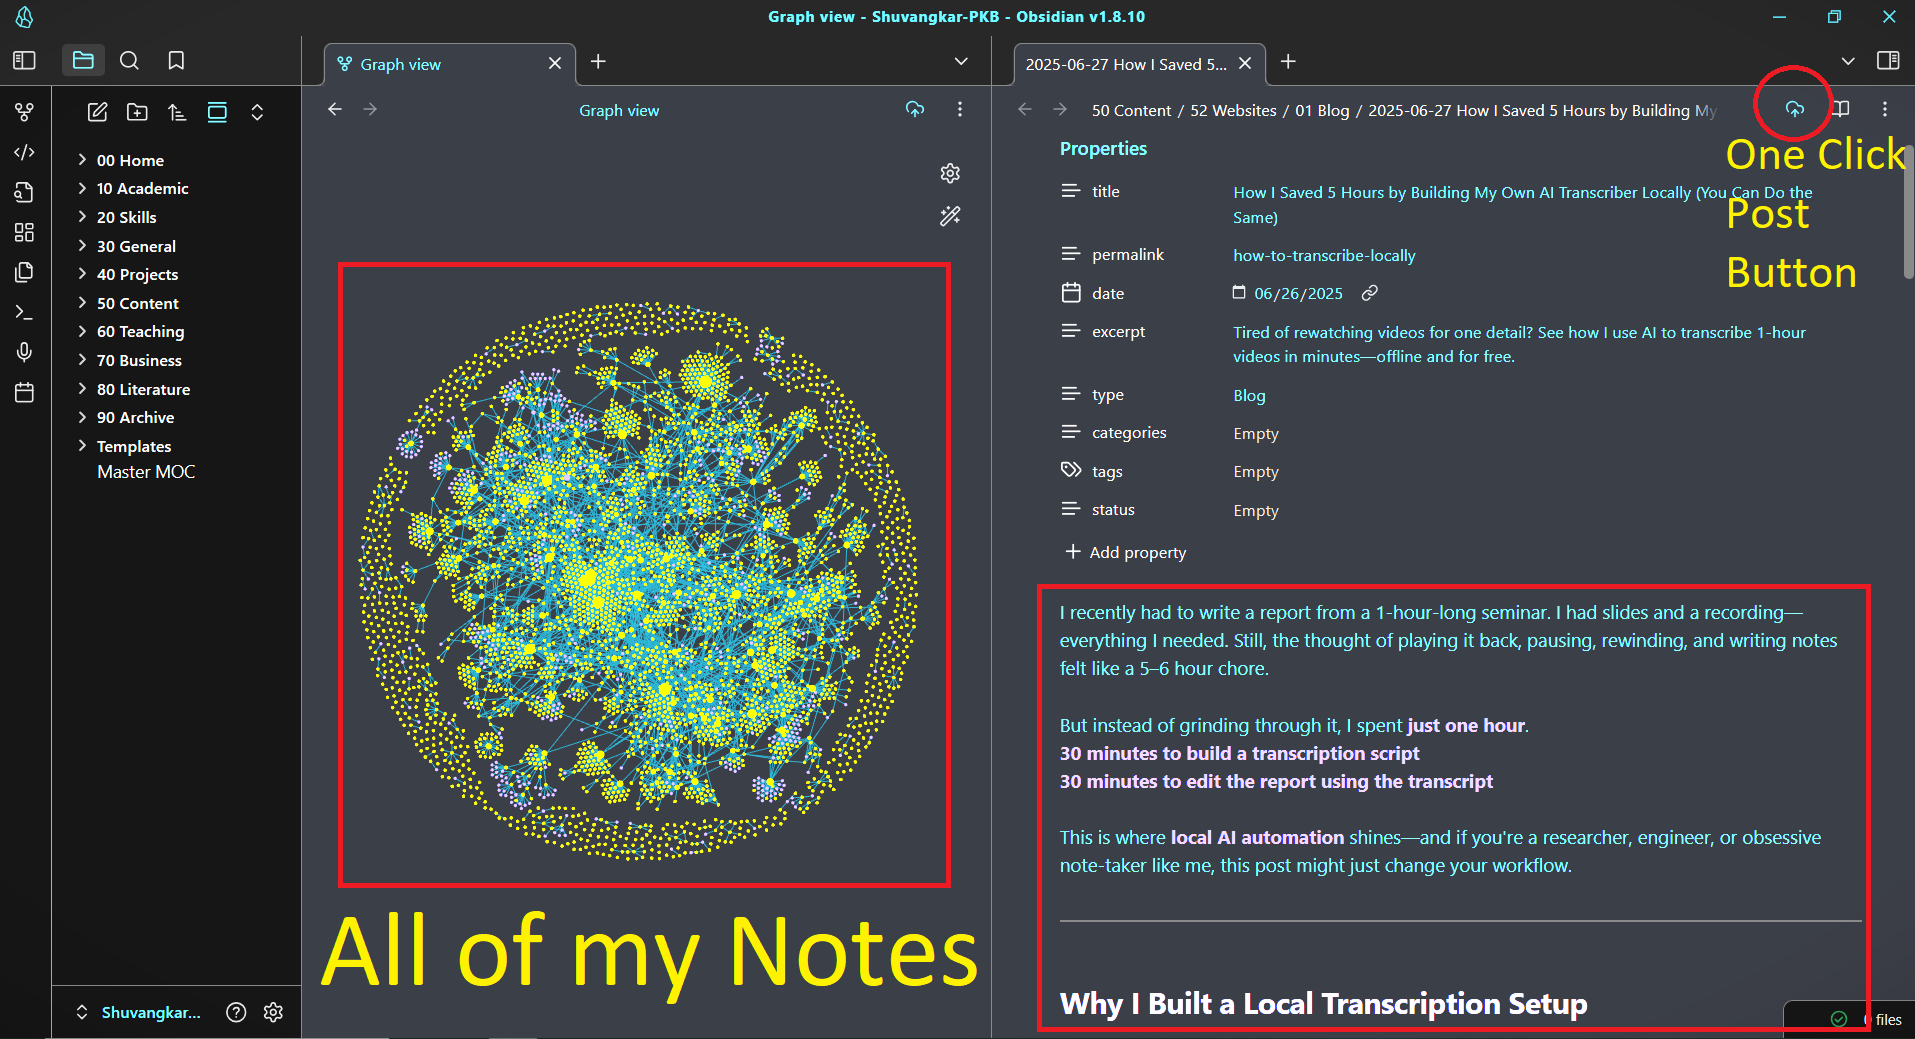The width and height of the screenshot is (1915, 1039).
Task: Click the link icon next to the date
Action: [x=1370, y=293]
